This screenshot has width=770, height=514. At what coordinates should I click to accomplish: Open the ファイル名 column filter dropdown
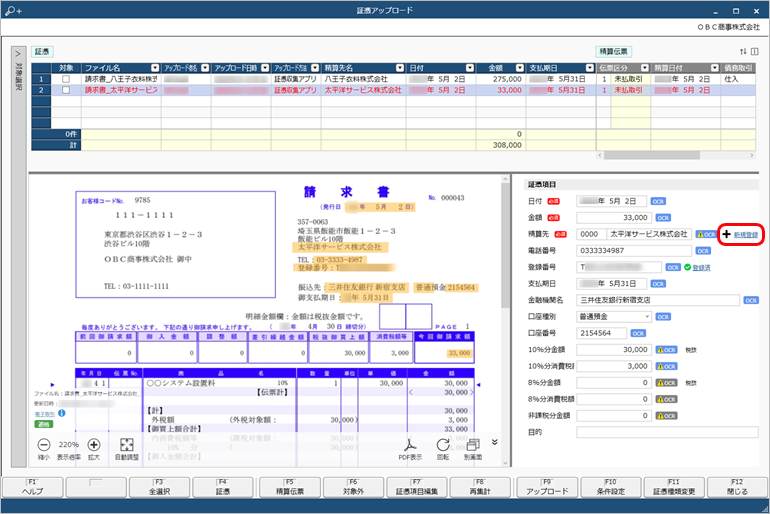pos(155,68)
